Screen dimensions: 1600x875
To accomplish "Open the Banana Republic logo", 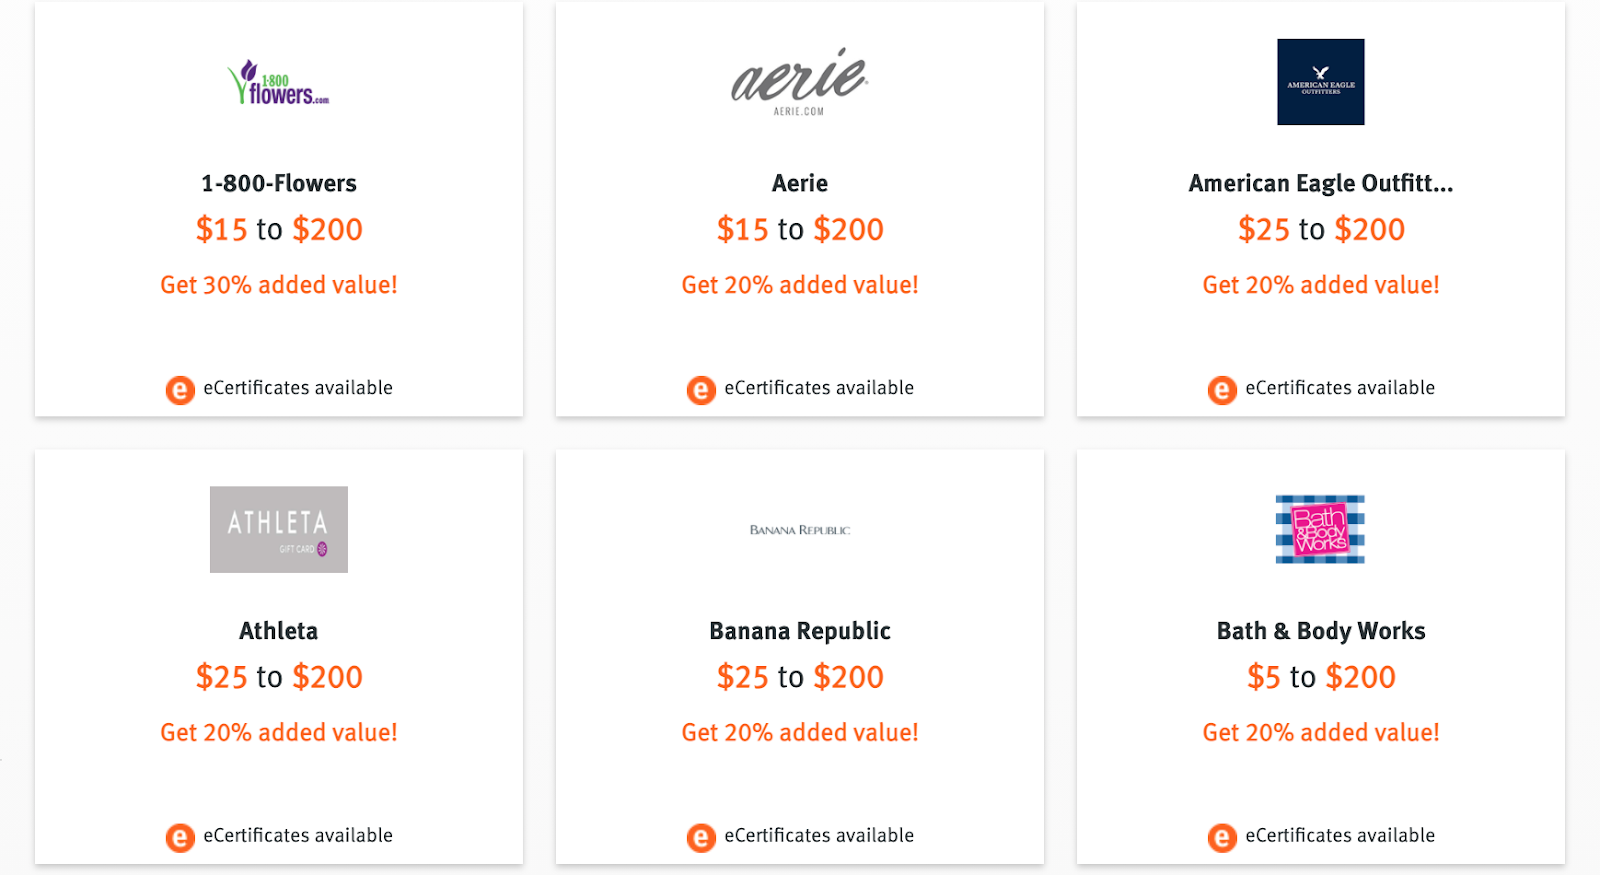I will 799,530.
